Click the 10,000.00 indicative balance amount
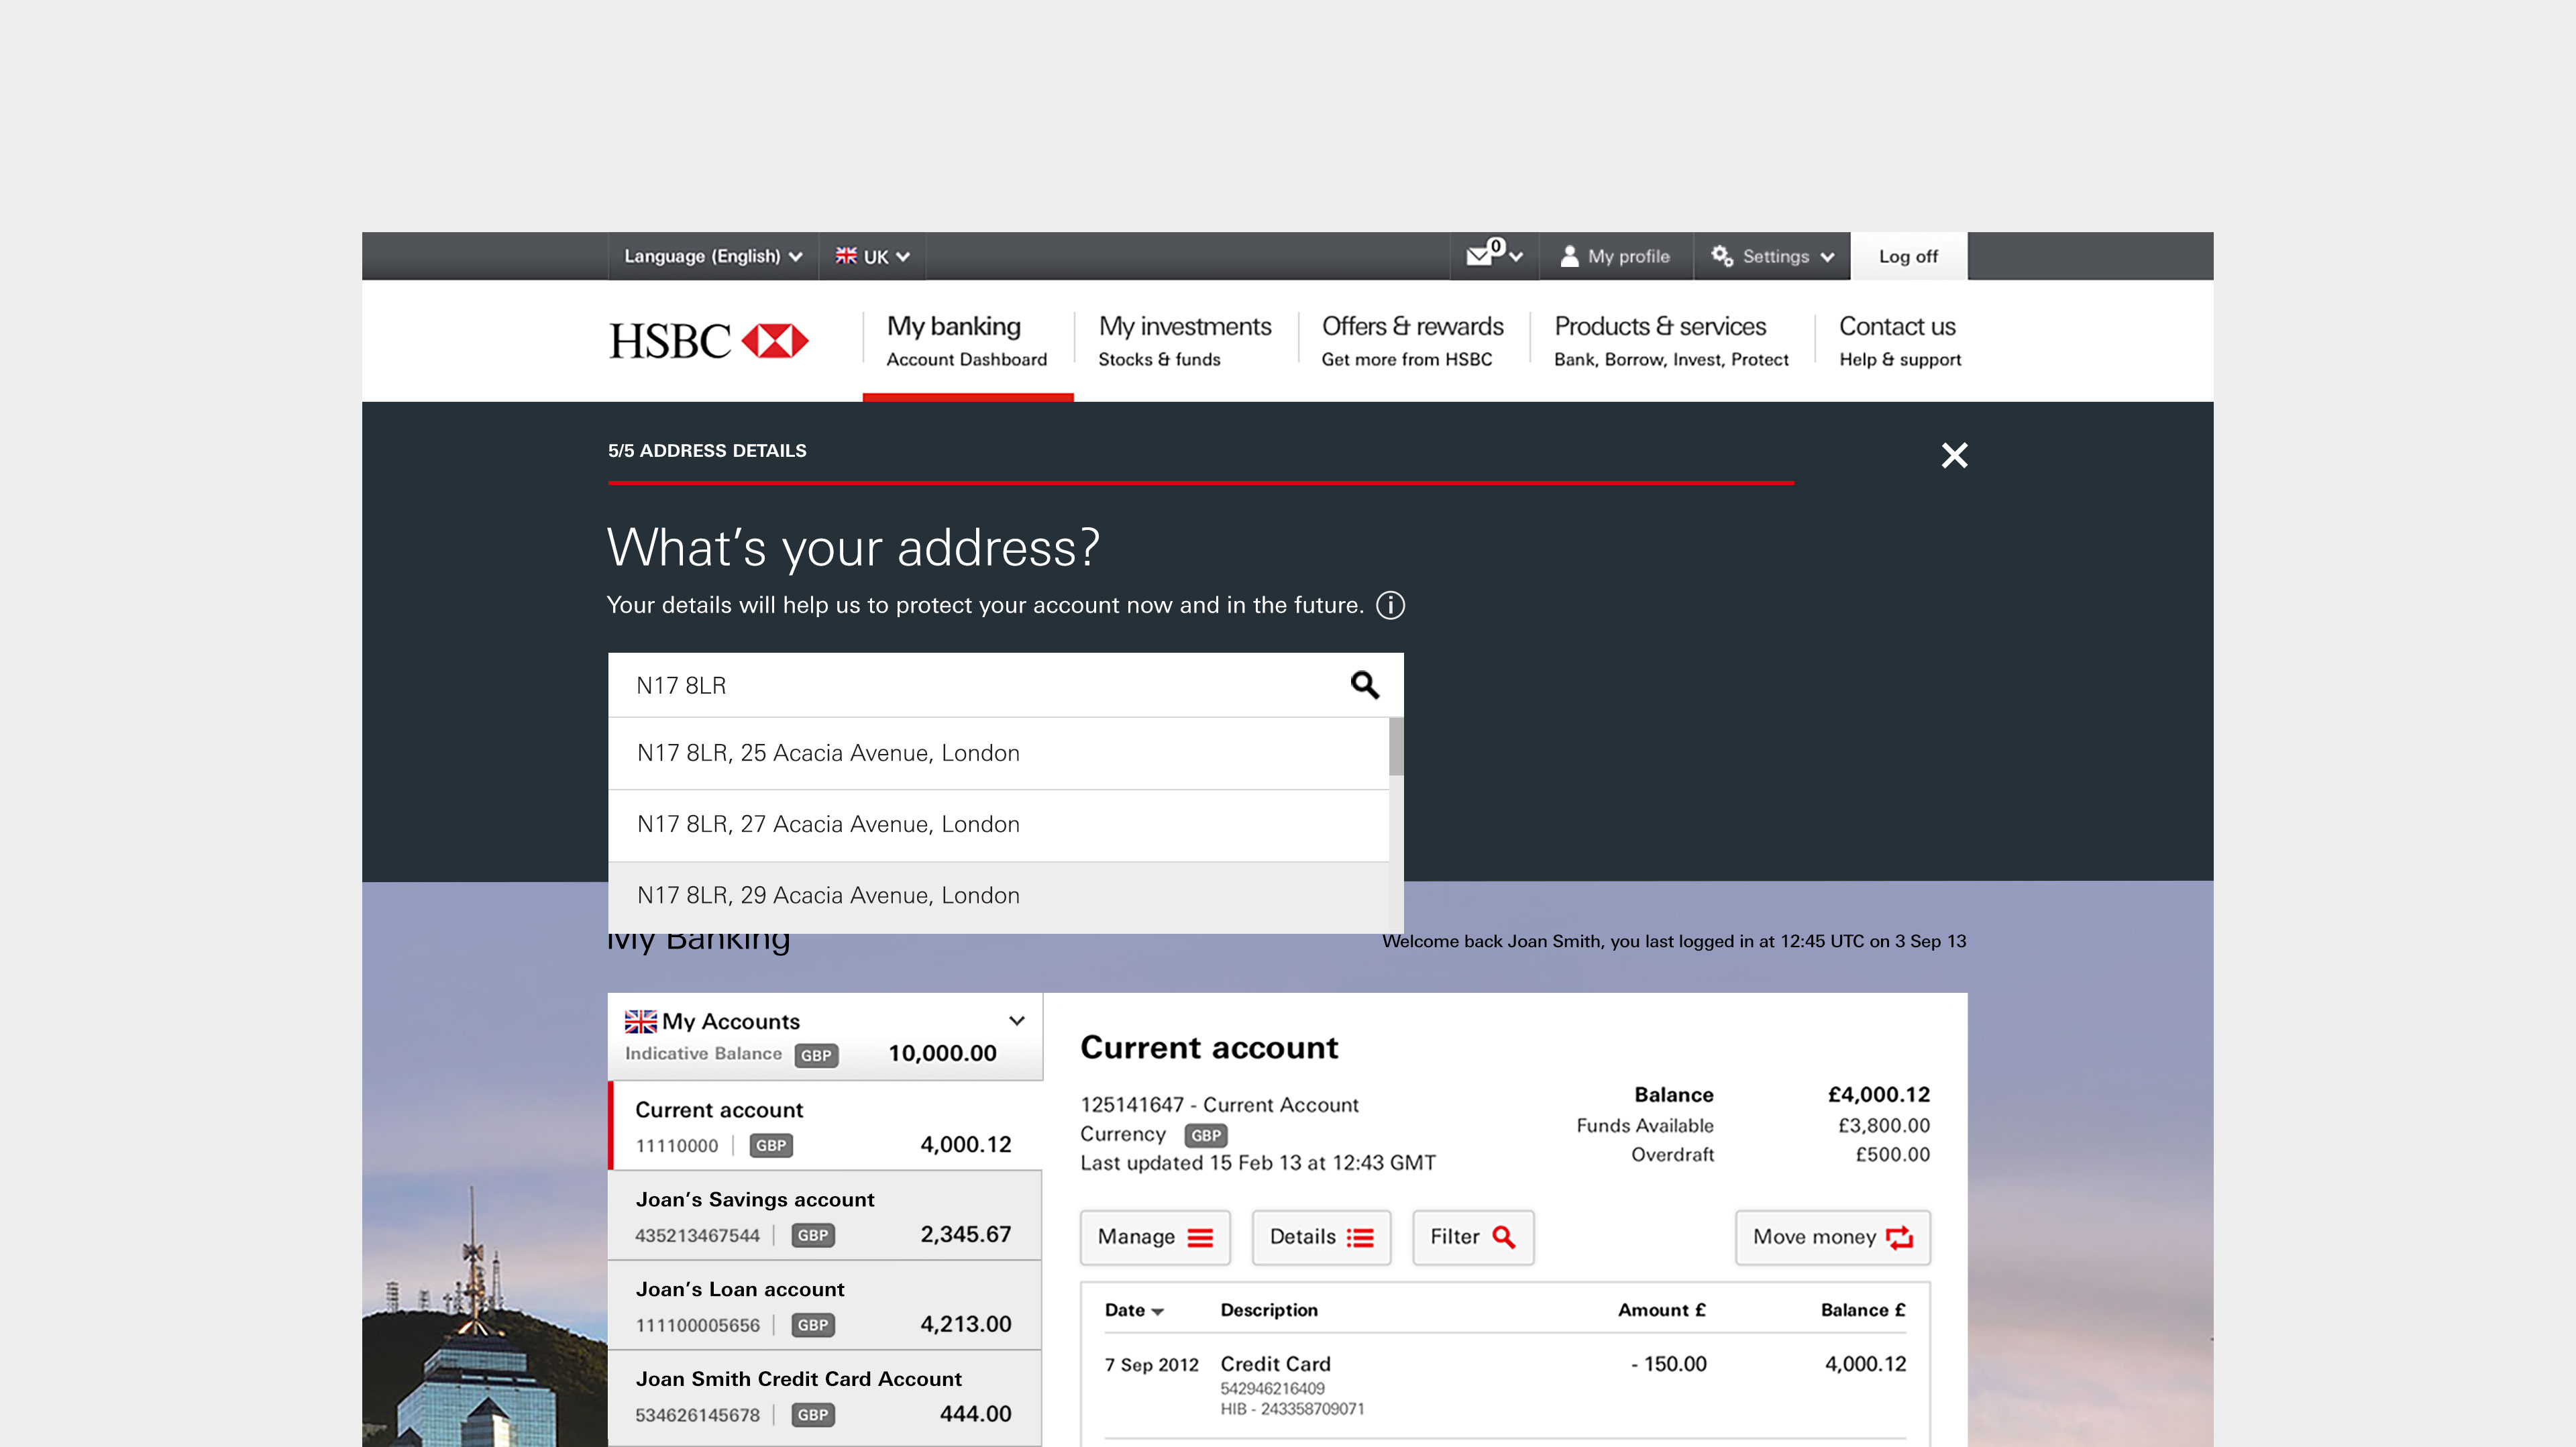2576x1447 pixels. pos(942,1054)
